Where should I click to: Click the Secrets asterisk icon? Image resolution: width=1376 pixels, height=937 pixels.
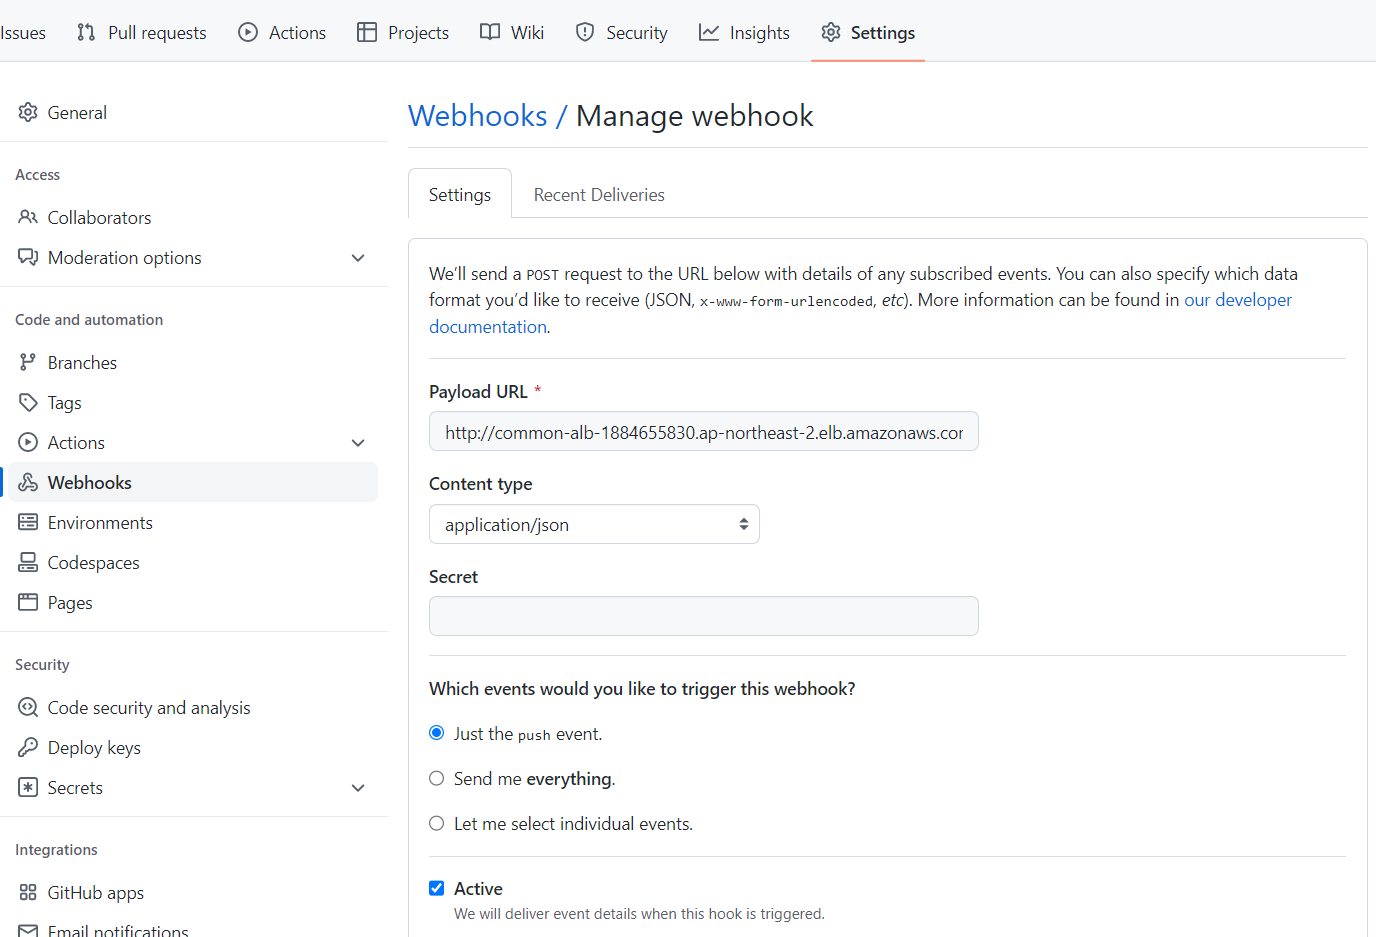click(x=28, y=787)
